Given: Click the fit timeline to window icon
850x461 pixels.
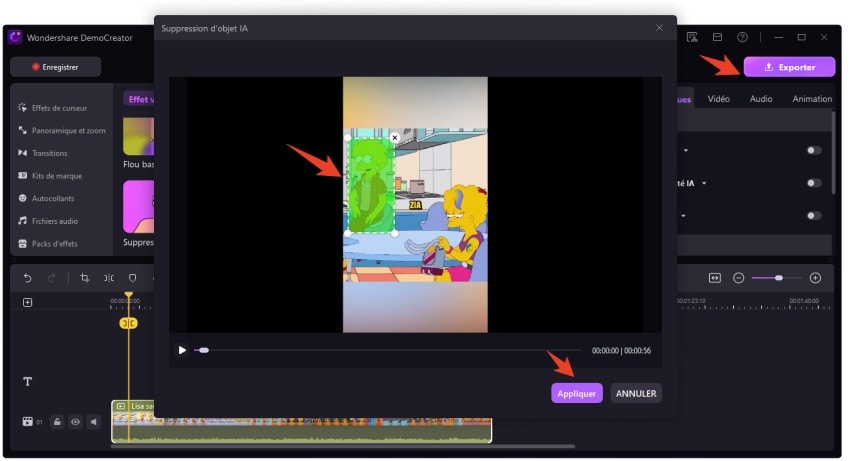Looking at the screenshot, I should click(x=714, y=278).
